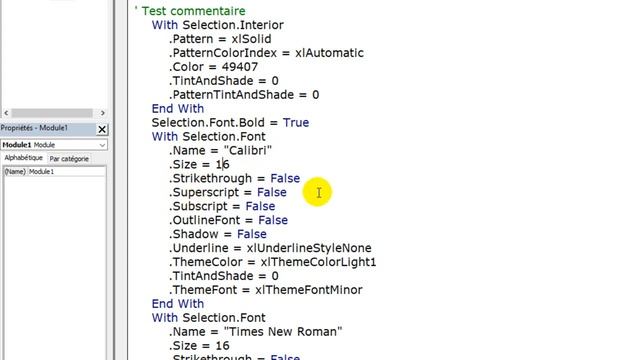Click the '.Color = 49407' line
Screen dimensions: 640x360
[x=213, y=67]
